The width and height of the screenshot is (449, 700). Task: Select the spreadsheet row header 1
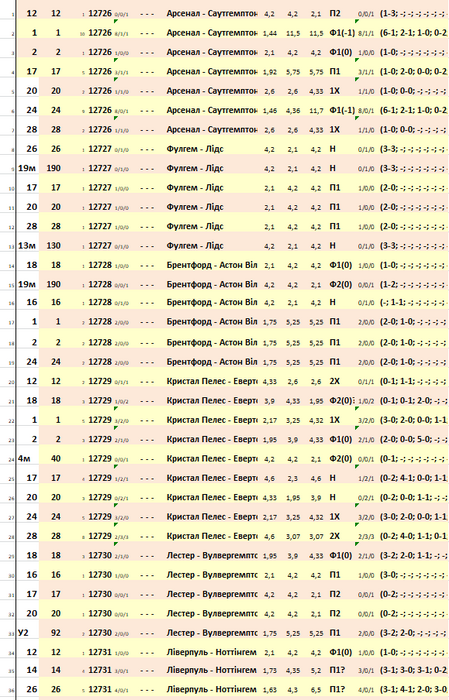12,15
